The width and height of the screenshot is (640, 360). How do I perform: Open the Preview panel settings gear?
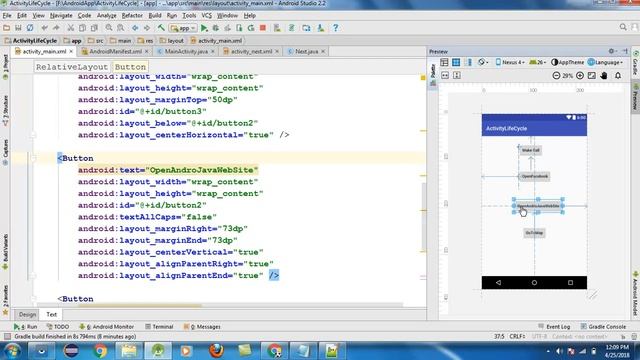click(x=611, y=51)
